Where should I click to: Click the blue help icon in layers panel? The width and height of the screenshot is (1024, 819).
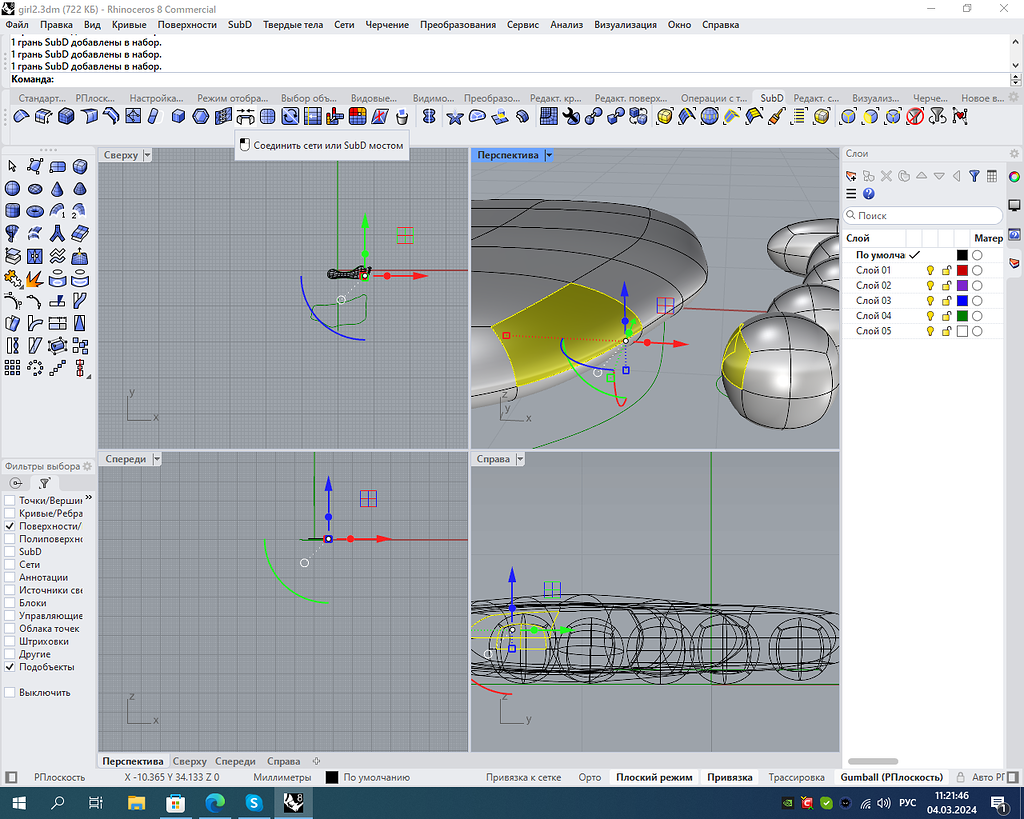click(x=868, y=194)
